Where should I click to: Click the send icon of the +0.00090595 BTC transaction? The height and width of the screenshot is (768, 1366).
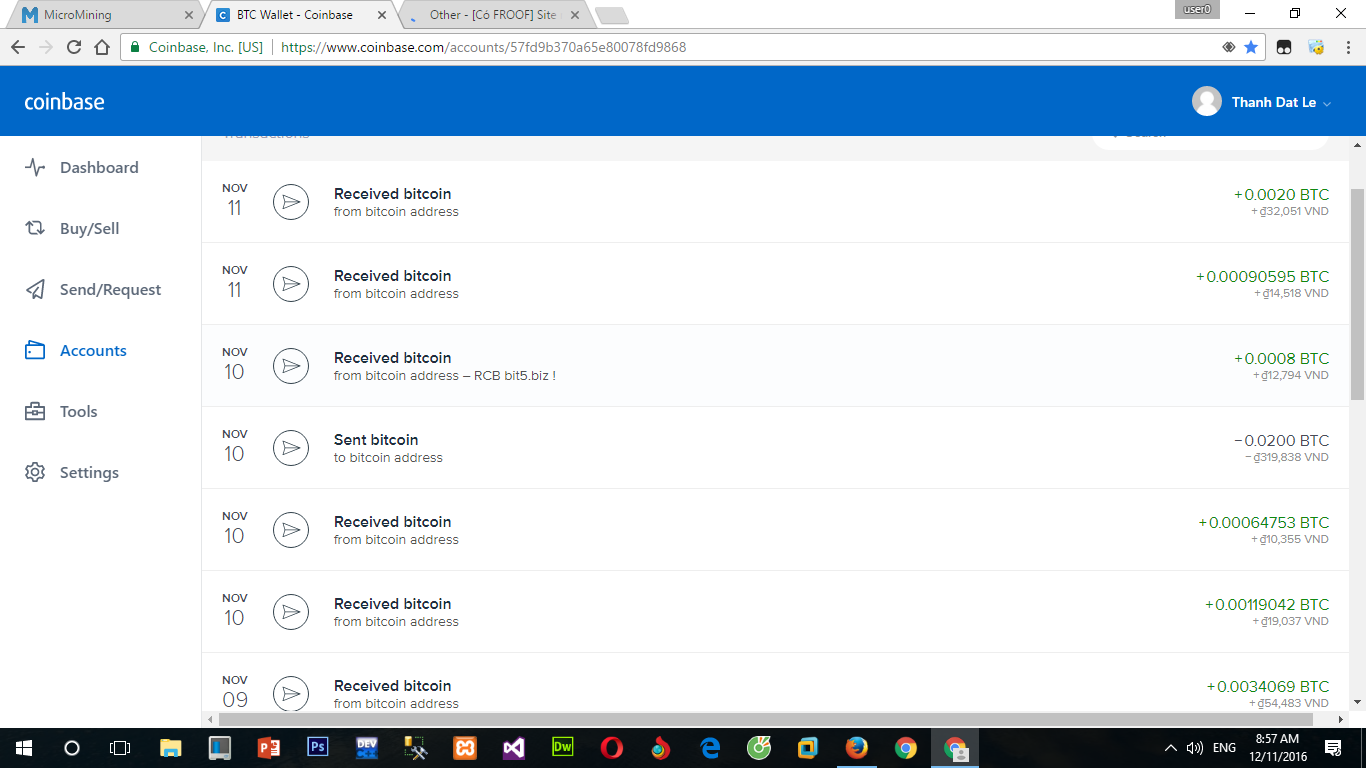(x=291, y=284)
